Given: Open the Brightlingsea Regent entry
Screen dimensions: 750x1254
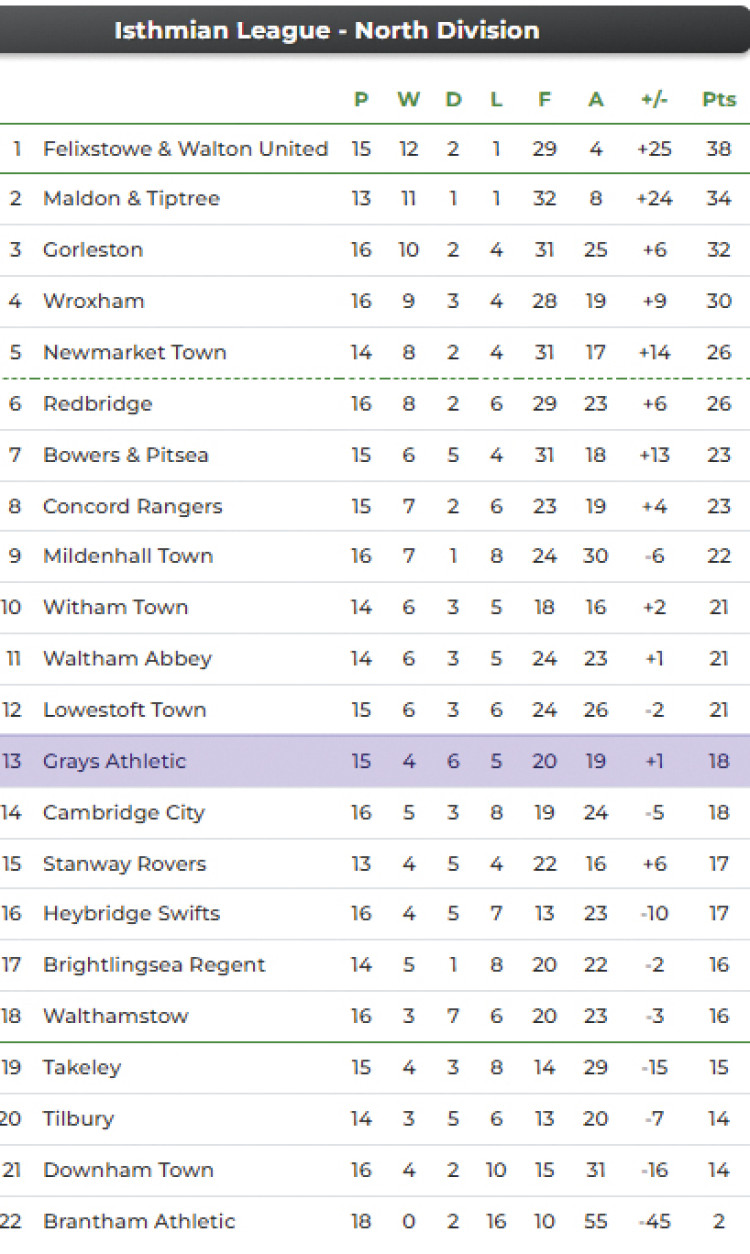Looking at the screenshot, I should [154, 965].
